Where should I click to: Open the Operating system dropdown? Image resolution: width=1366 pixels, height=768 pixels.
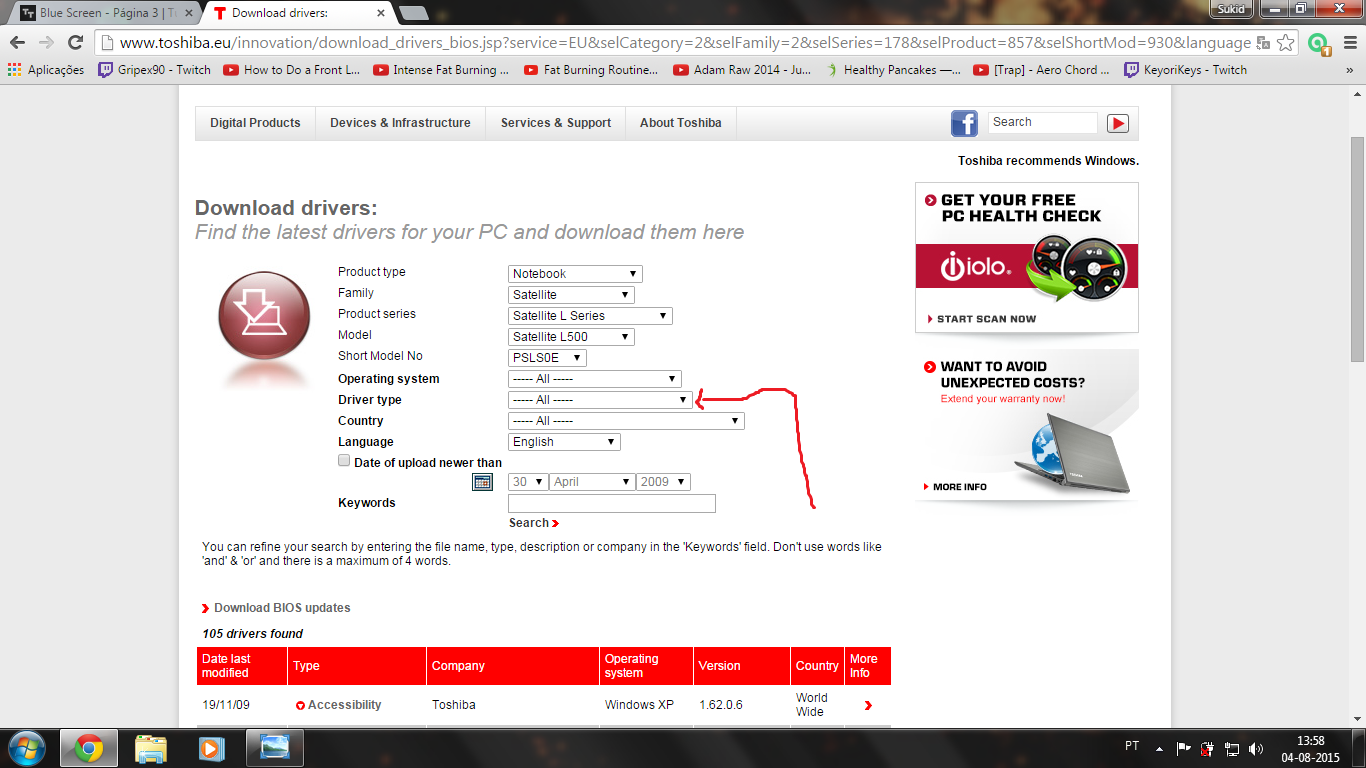tap(594, 379)
